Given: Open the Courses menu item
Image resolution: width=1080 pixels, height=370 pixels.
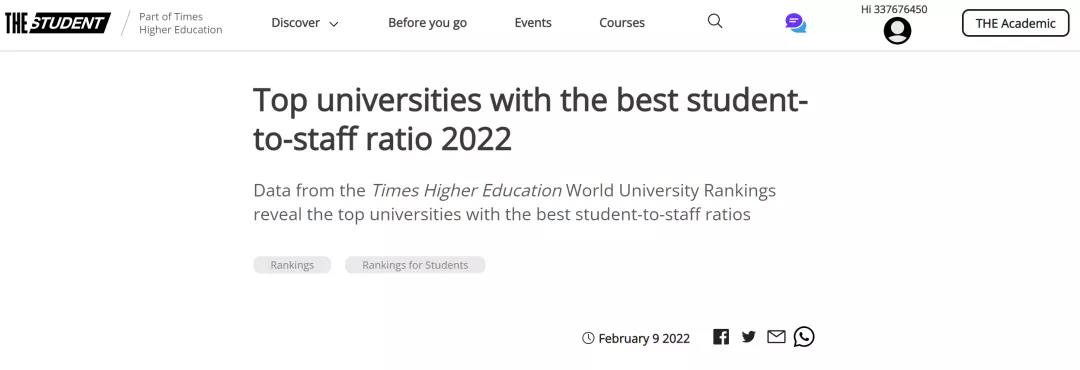Looking at the screenshot, I should pos(621,23).
